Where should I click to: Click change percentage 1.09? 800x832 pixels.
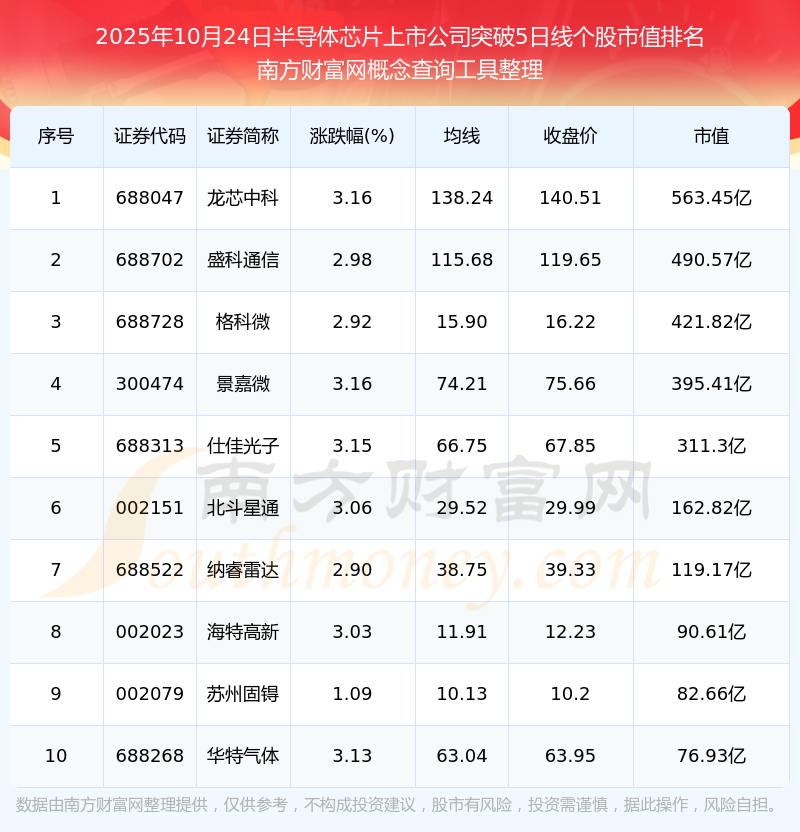pos(352,694)
